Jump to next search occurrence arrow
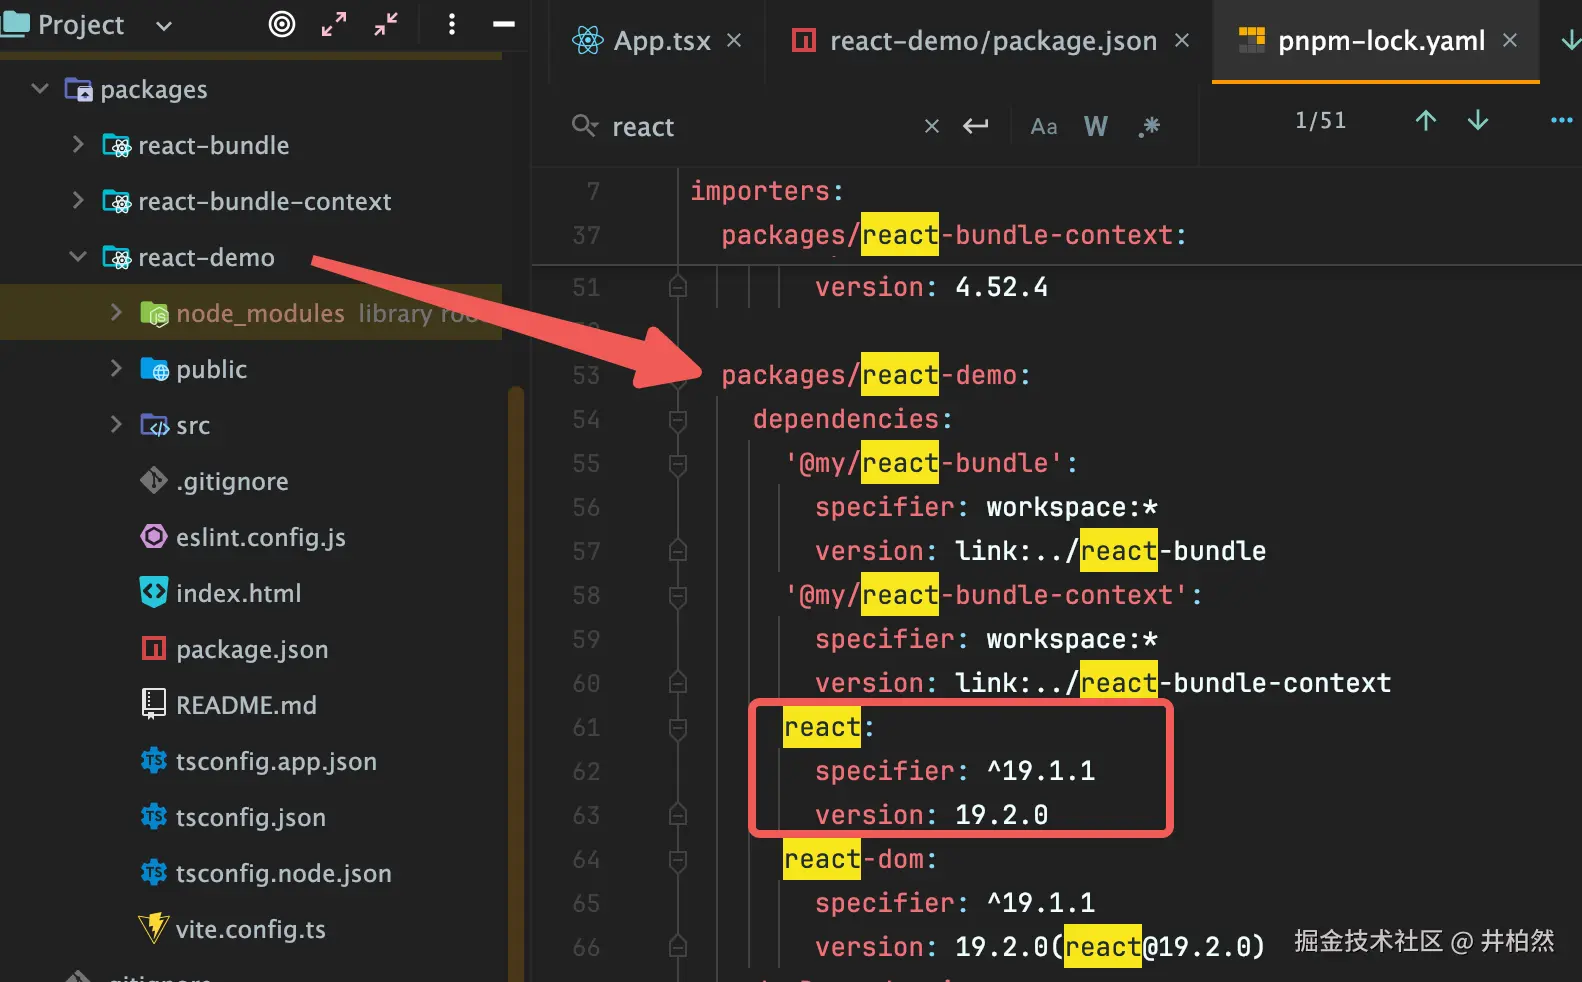 click(x=1477, y=121)
